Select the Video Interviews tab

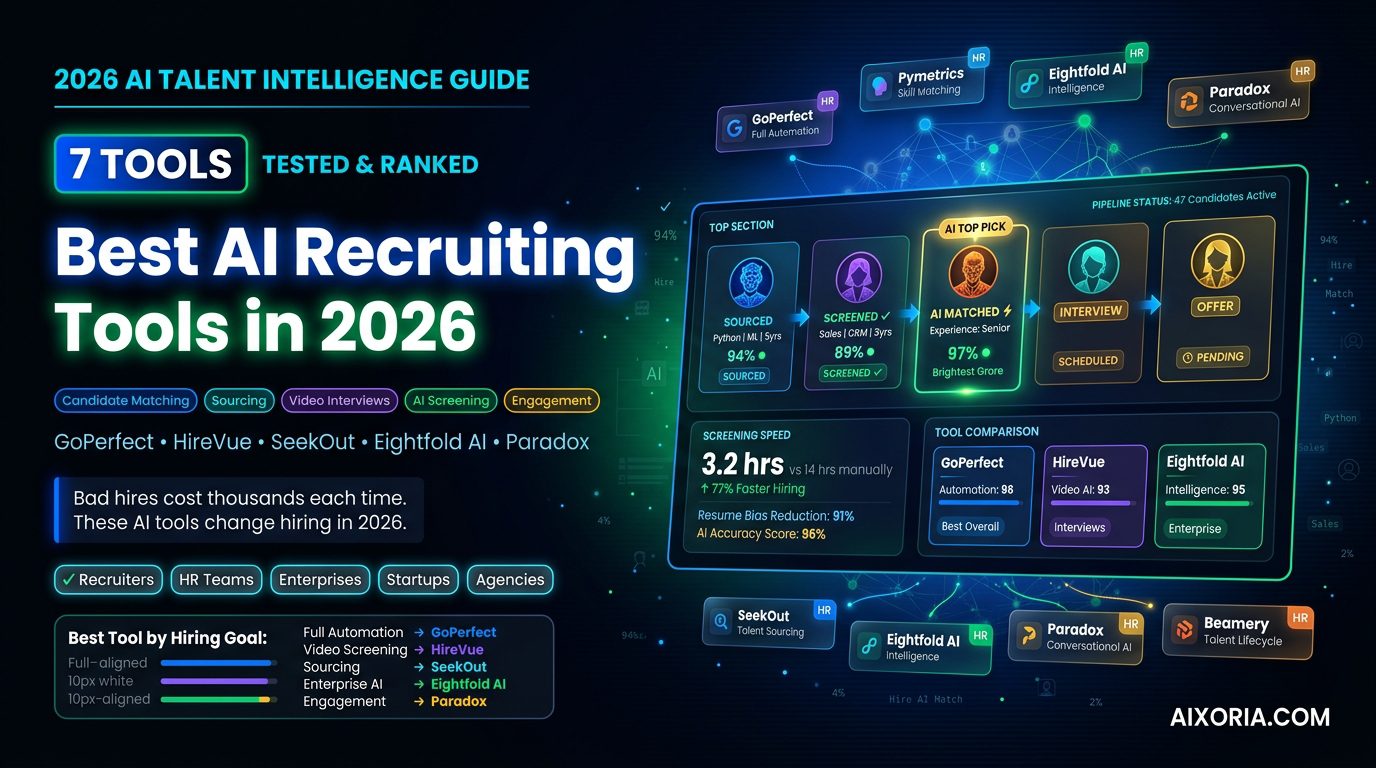[x=339, y=400]
